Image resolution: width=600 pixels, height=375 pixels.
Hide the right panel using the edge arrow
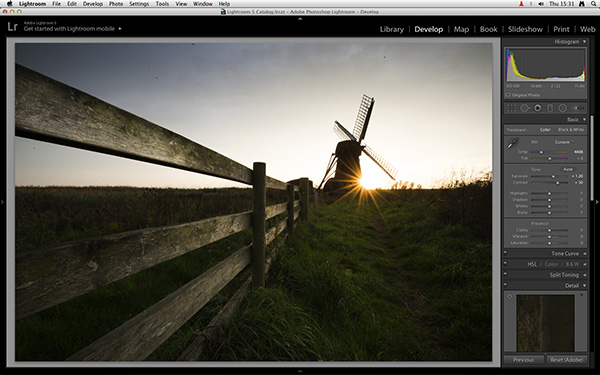[x=597, y=202]
